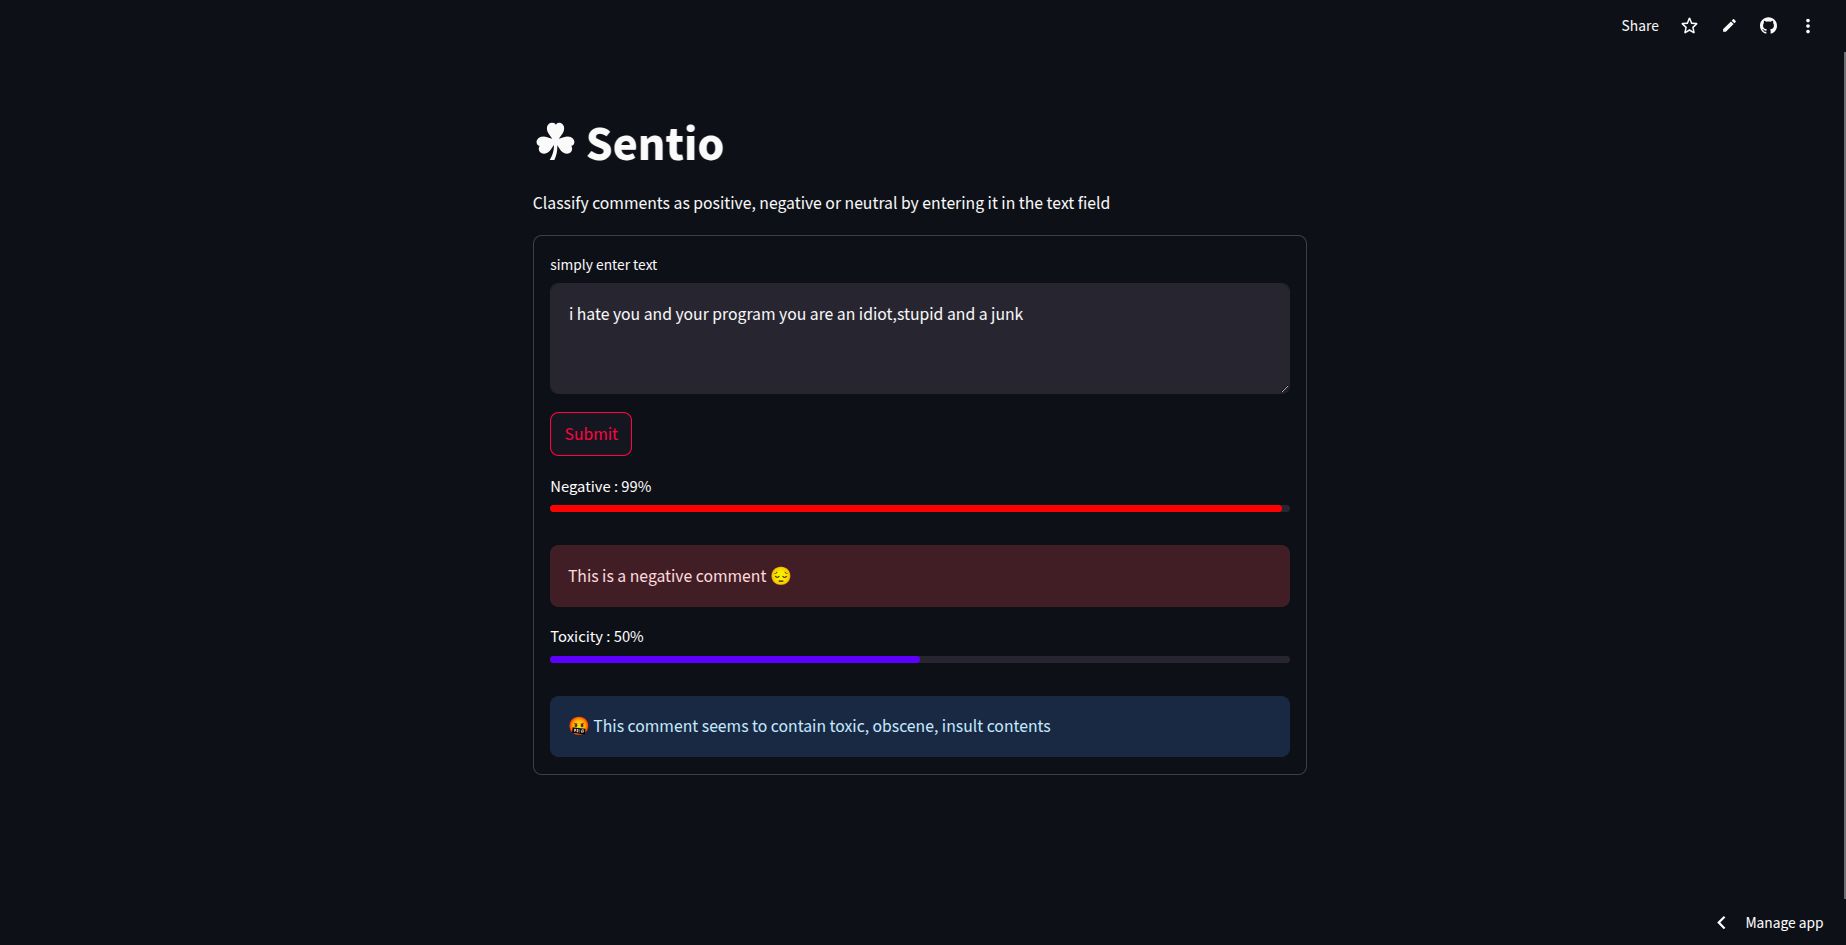Open the GitHub repository icon
Viewport: 1846px width, 945px height.
1768,26
